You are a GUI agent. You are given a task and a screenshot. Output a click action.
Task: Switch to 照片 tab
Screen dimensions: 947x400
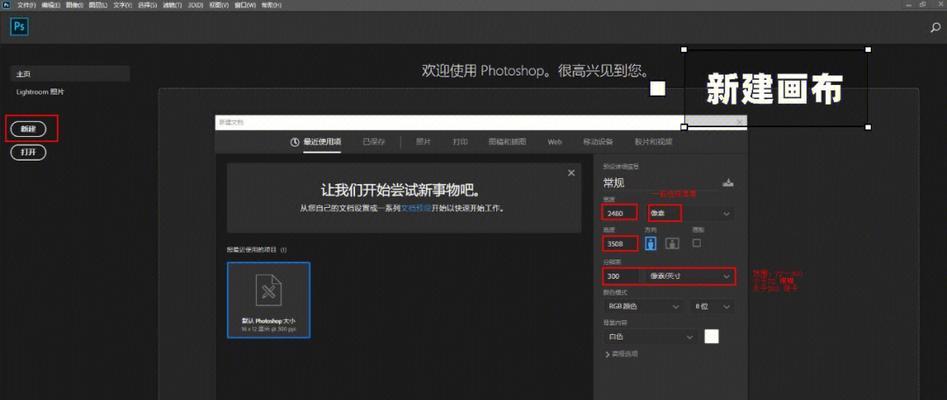[423, 142]
